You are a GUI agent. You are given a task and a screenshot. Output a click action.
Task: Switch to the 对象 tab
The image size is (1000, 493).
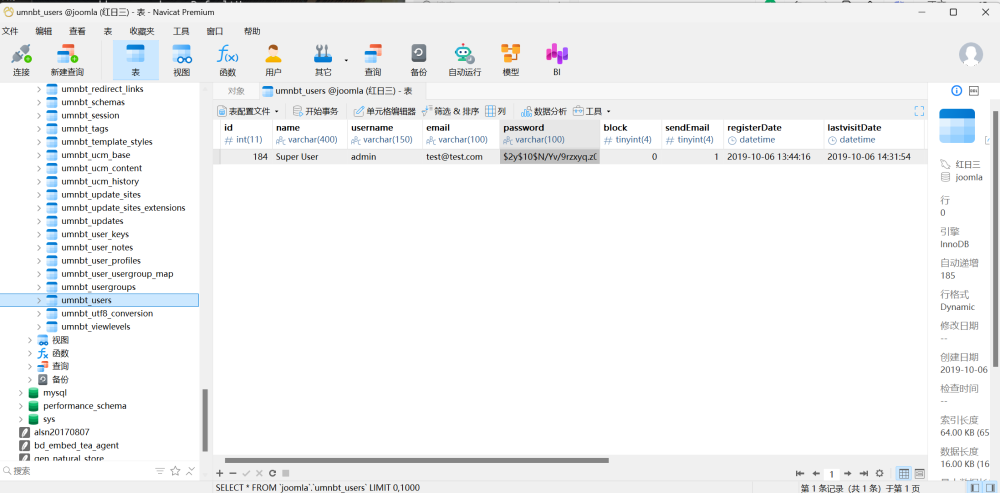[x=236, y=90]
